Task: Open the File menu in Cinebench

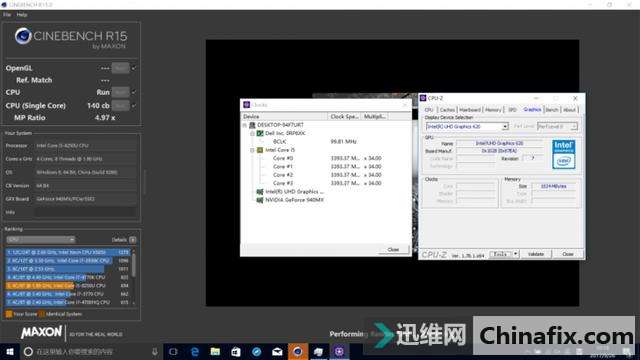Action: pyautogui.click(x=7, y=15)
